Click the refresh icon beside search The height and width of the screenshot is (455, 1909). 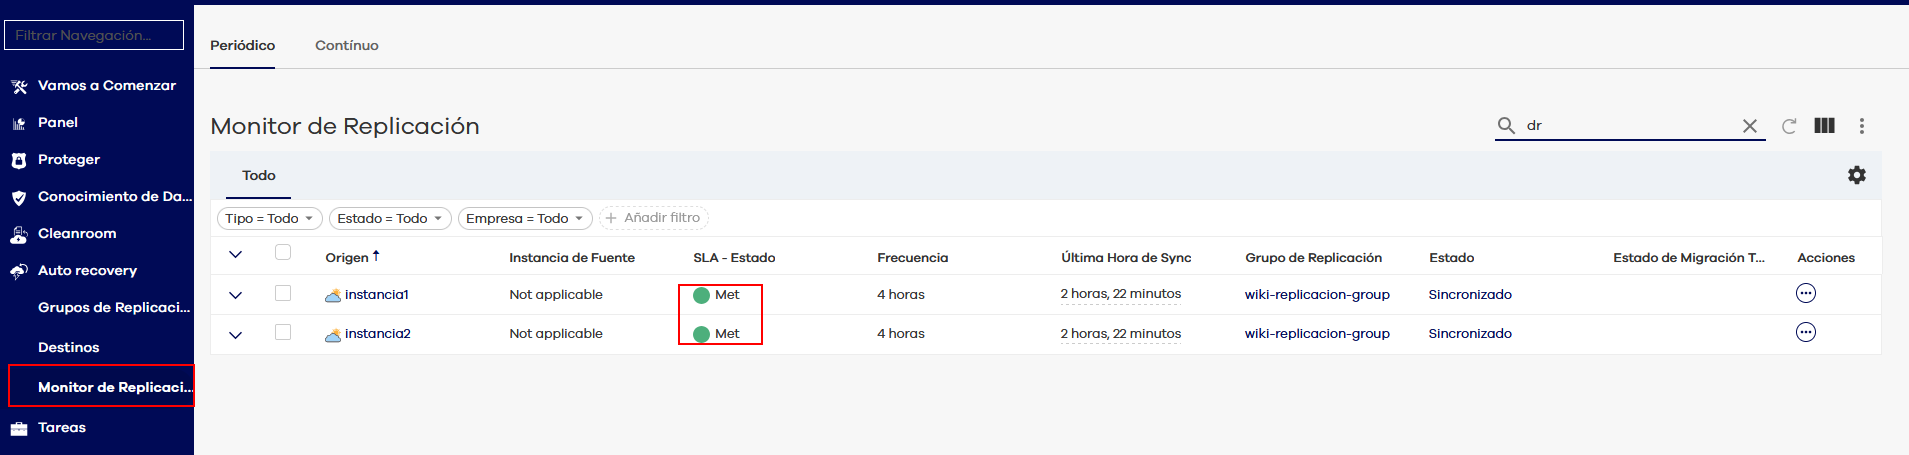pyautogui.click(x=1789, y=126)
